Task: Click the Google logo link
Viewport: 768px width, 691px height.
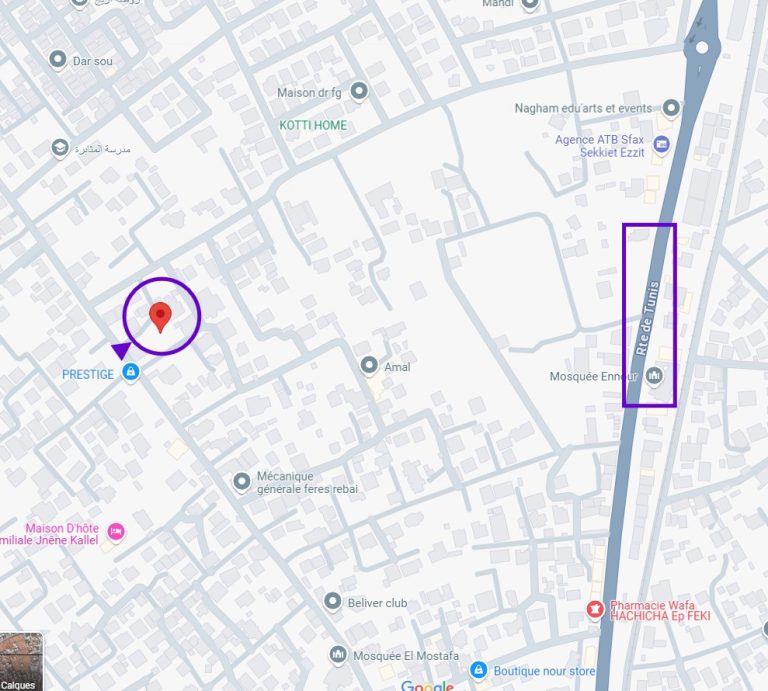Action: point(427,686)
